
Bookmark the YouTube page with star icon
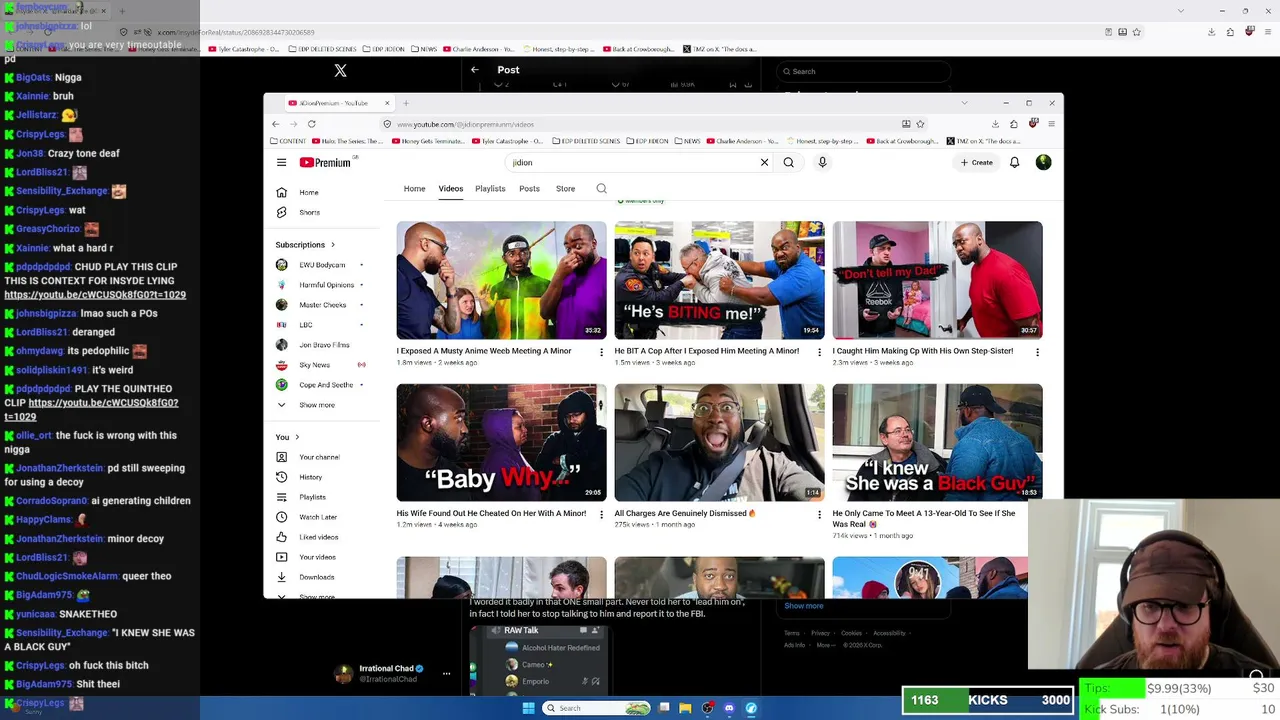pyautogui.click(x=920, y=124)
